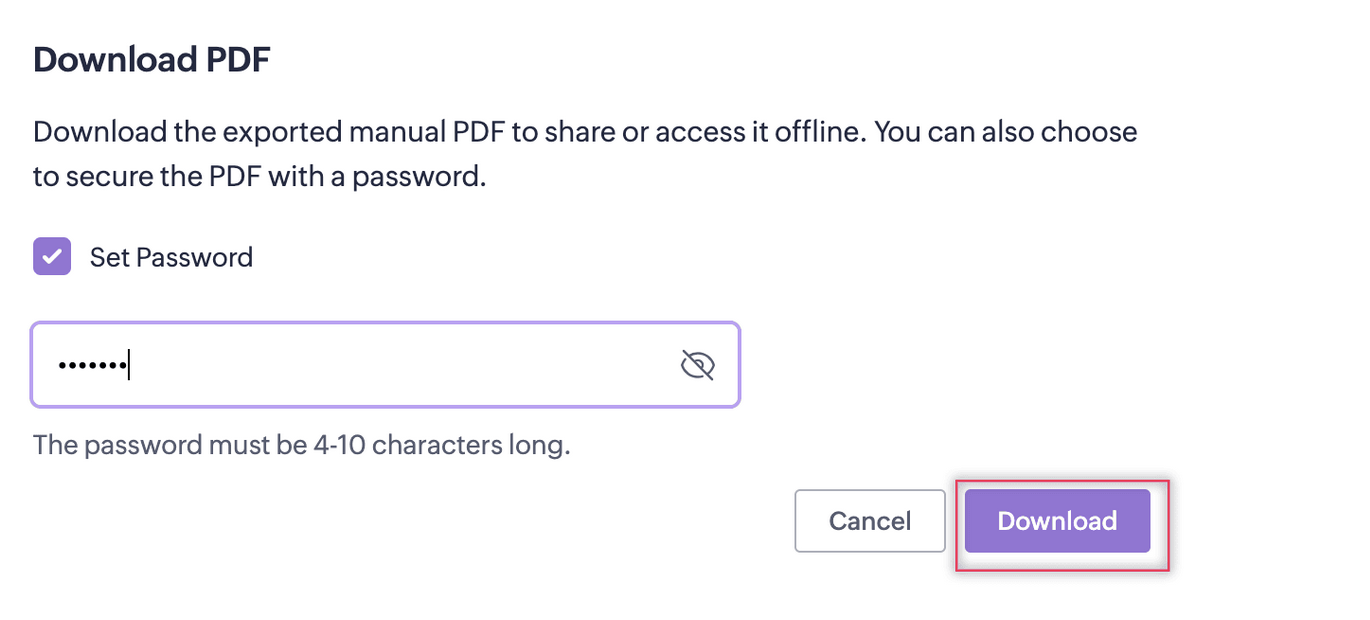Viewport: 1370px width, 620px height.
Task: Click the "Set Password" label text
Action: pyautogui.click(x=171, y=258)
